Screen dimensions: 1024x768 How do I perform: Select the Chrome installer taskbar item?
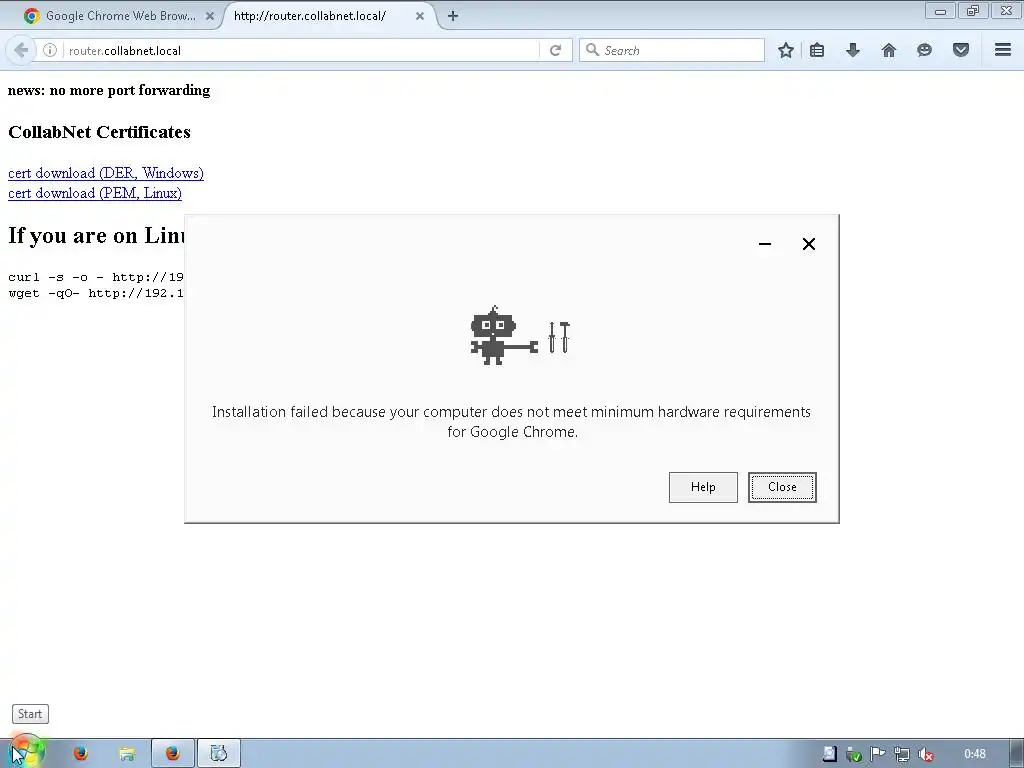tap(219, 754)
